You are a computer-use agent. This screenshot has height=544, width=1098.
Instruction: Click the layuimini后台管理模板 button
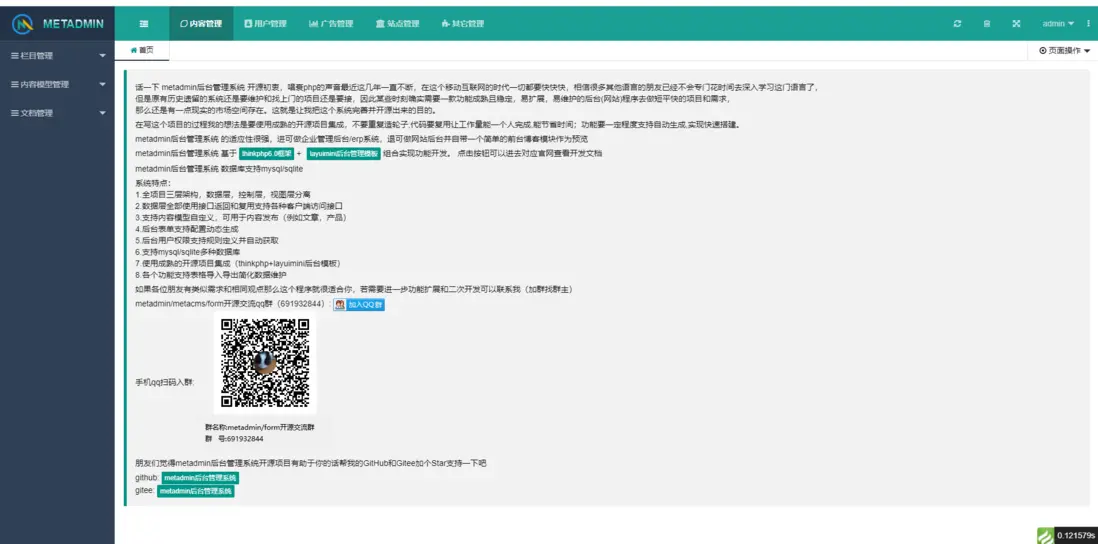pos(343,153)
